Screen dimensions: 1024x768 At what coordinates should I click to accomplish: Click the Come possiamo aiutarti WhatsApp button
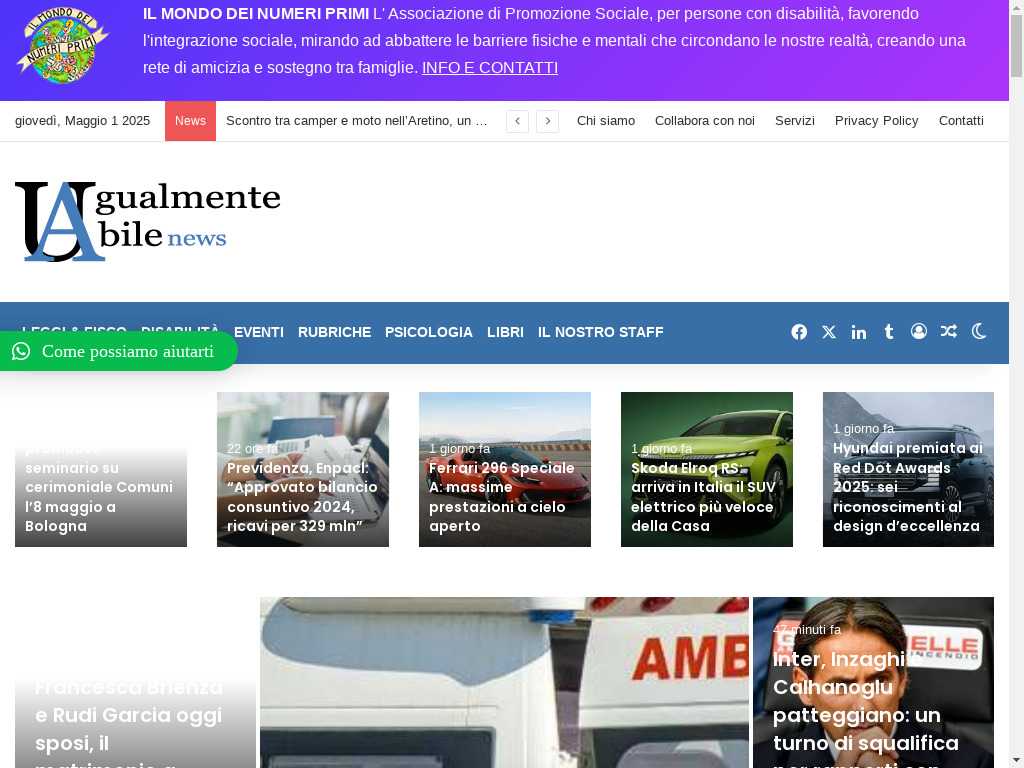pyautogui.click(x=118, y=351)
